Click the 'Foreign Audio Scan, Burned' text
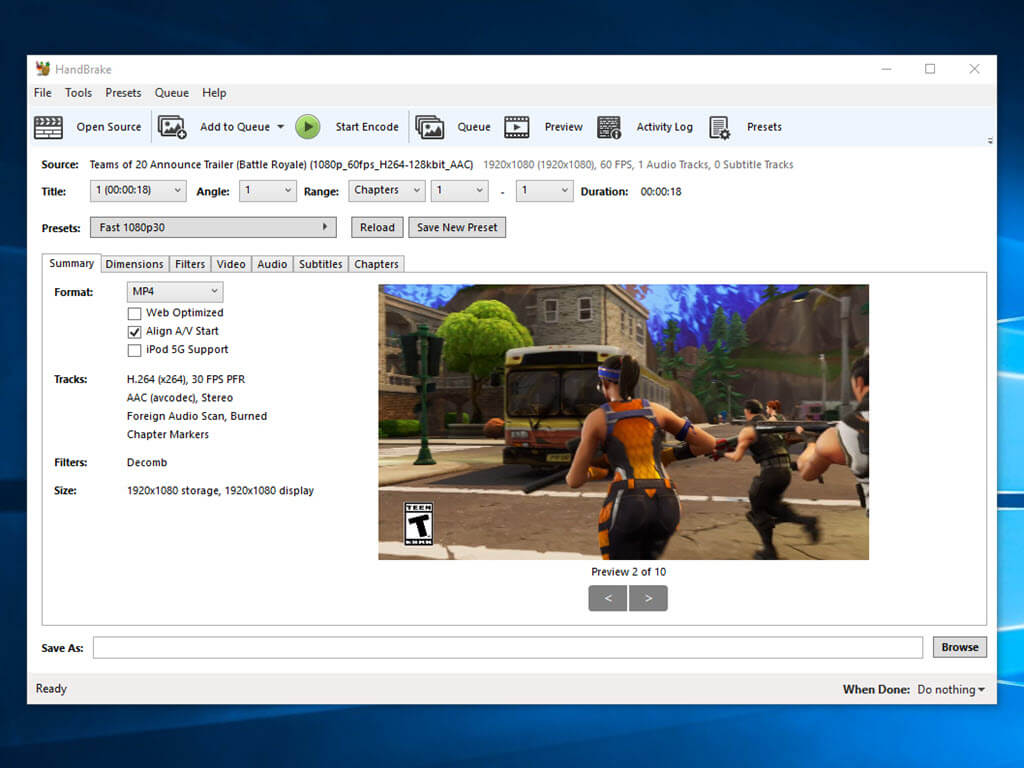 coord(197,416)
